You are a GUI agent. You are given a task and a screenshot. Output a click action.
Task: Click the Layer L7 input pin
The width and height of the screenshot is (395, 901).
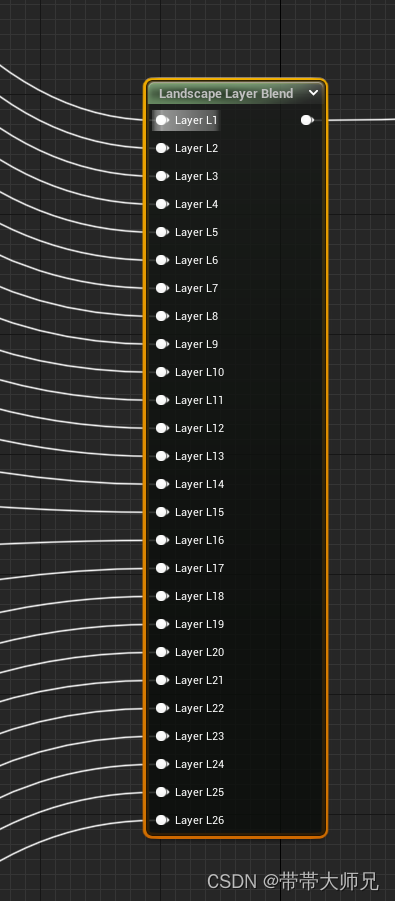point(162,288)
